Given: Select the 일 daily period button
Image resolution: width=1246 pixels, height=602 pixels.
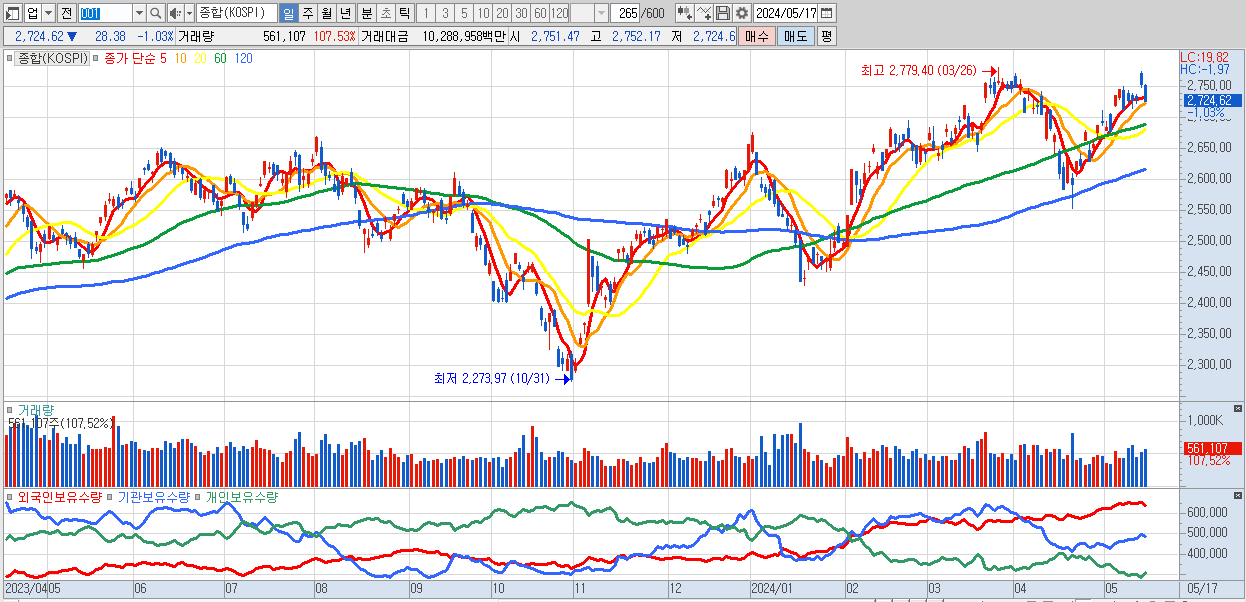Looking at the screenshot, I should tap(288, 13).
